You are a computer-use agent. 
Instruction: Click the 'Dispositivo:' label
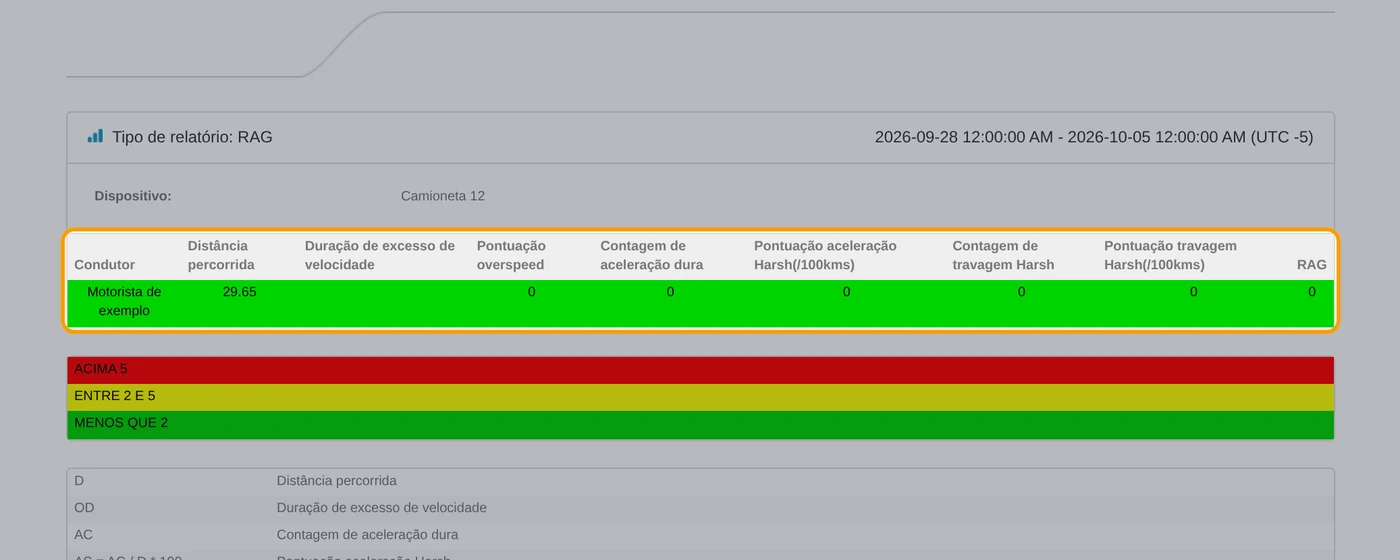[133, 196]
